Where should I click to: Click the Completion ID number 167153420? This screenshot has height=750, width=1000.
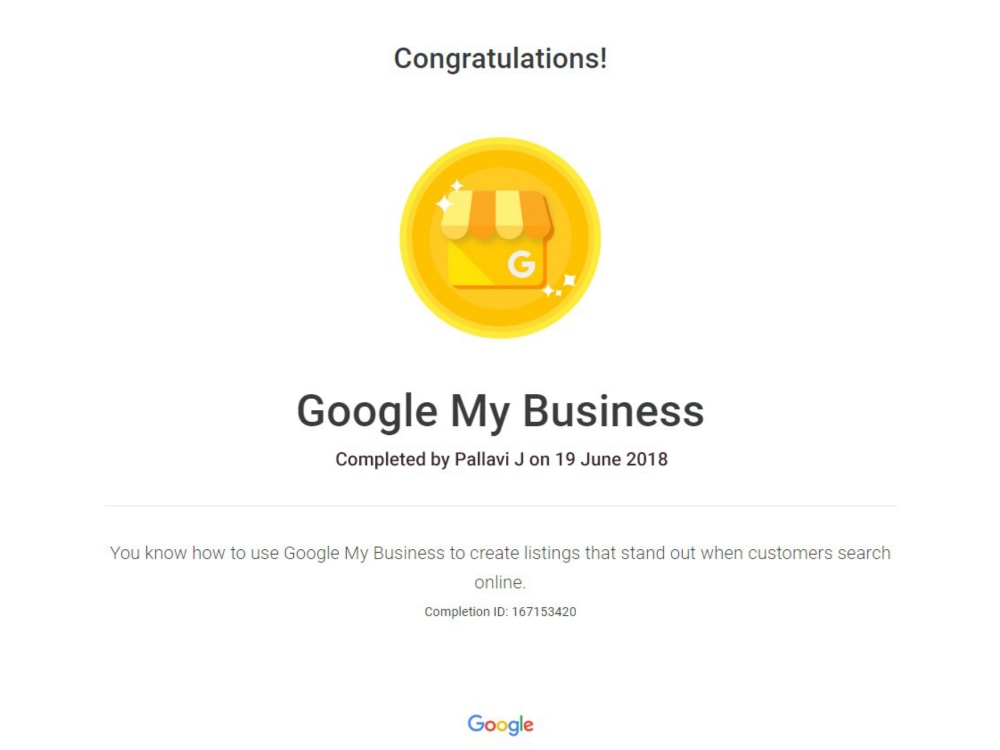[544, 612]
